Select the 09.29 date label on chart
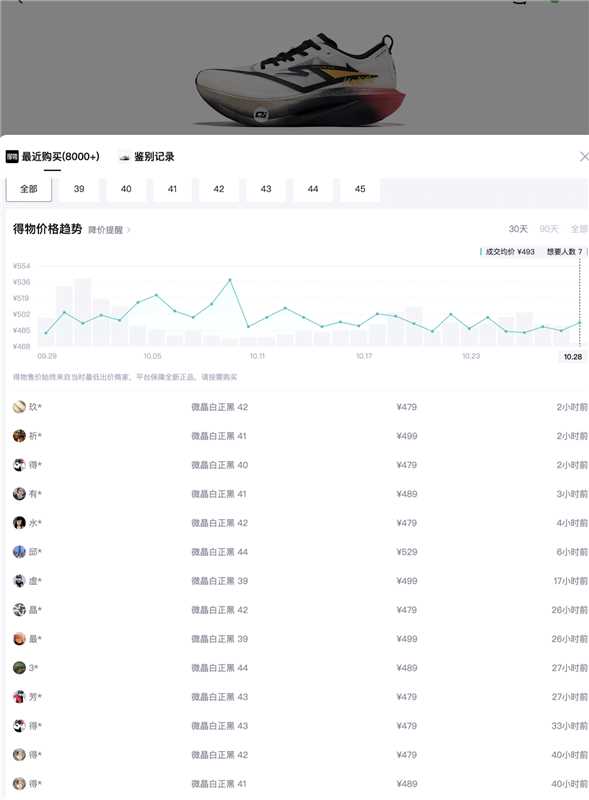This screenshot has width=589, height=800. [47, 356]
